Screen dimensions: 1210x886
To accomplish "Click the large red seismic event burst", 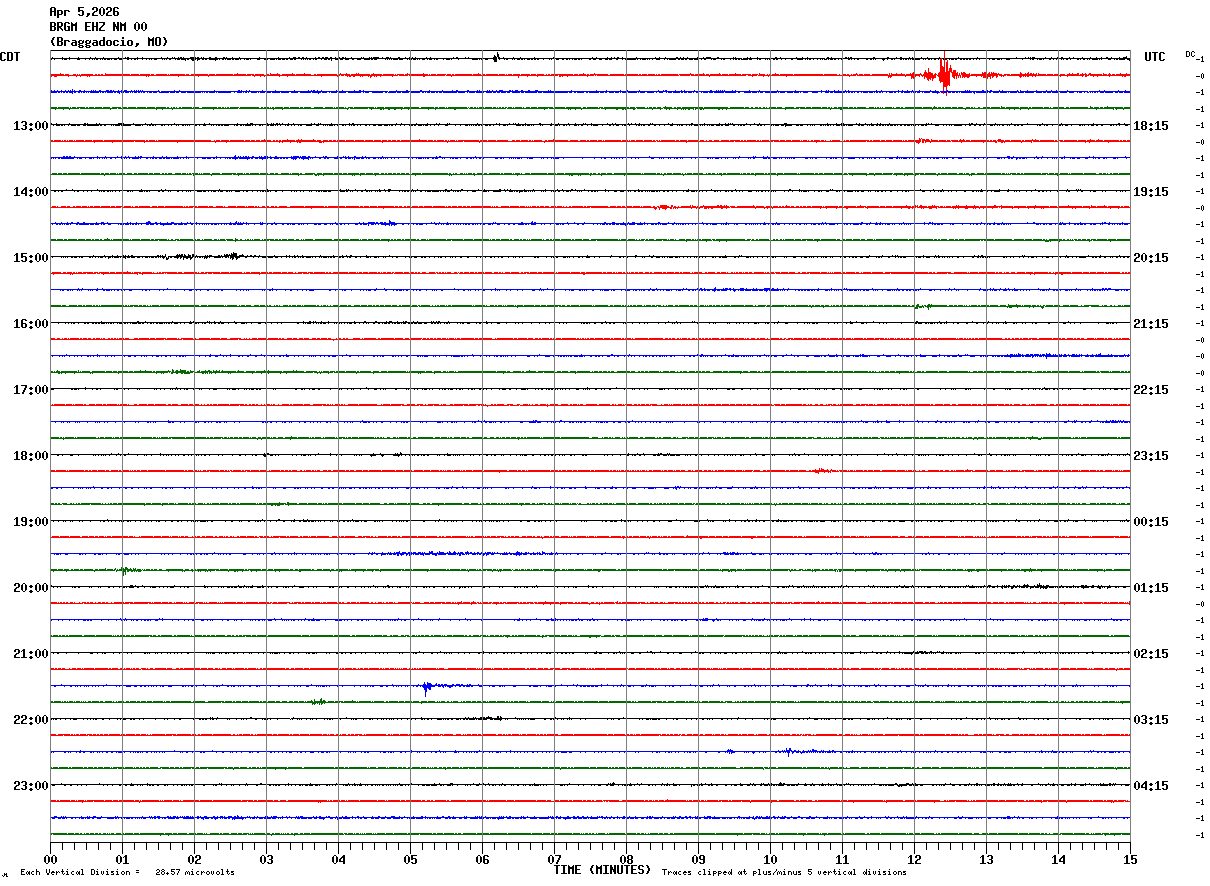I will point(944,74).
